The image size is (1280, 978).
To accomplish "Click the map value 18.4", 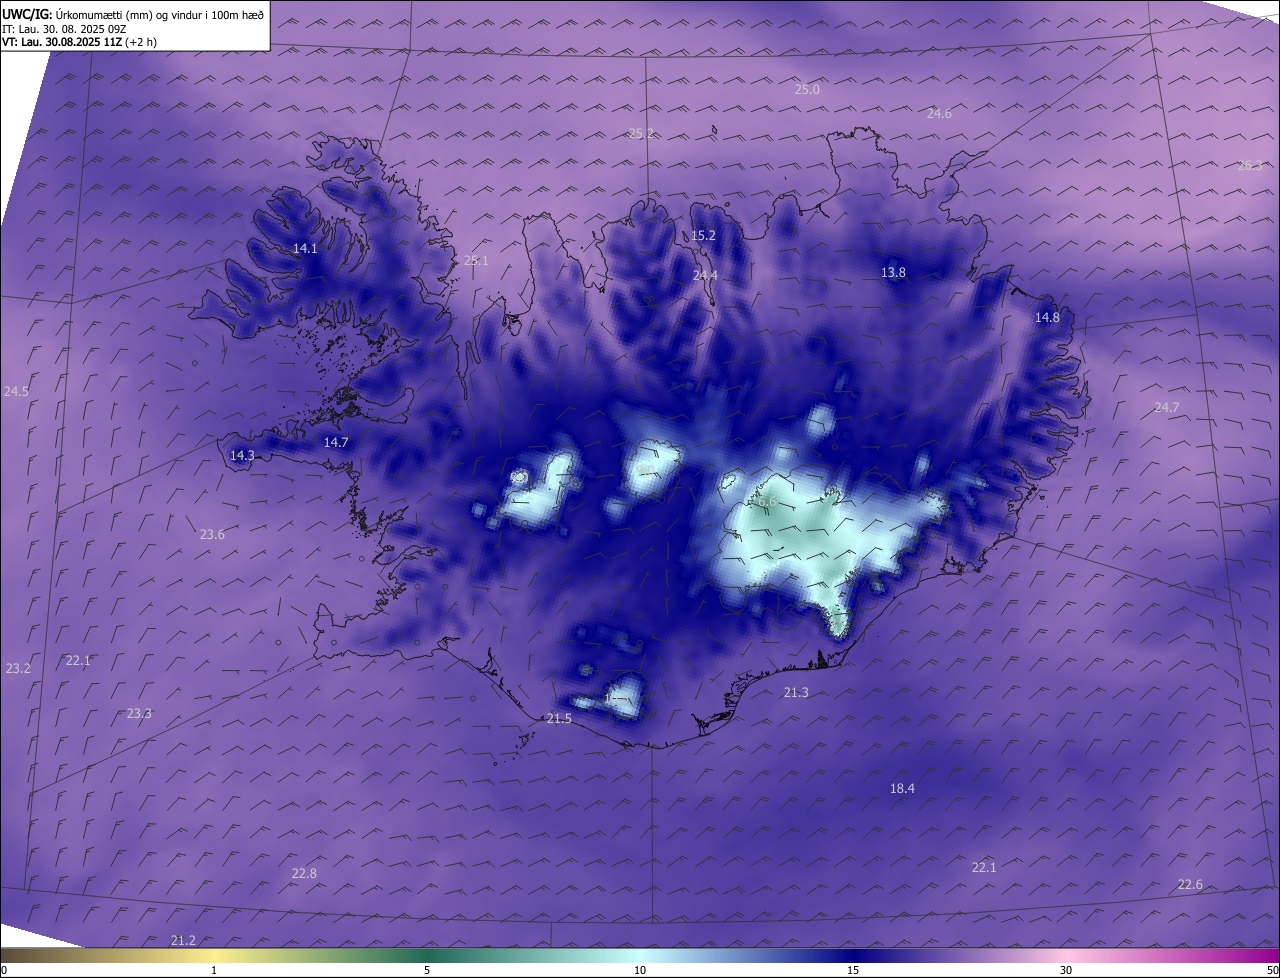I will click(x=902, y=788).
